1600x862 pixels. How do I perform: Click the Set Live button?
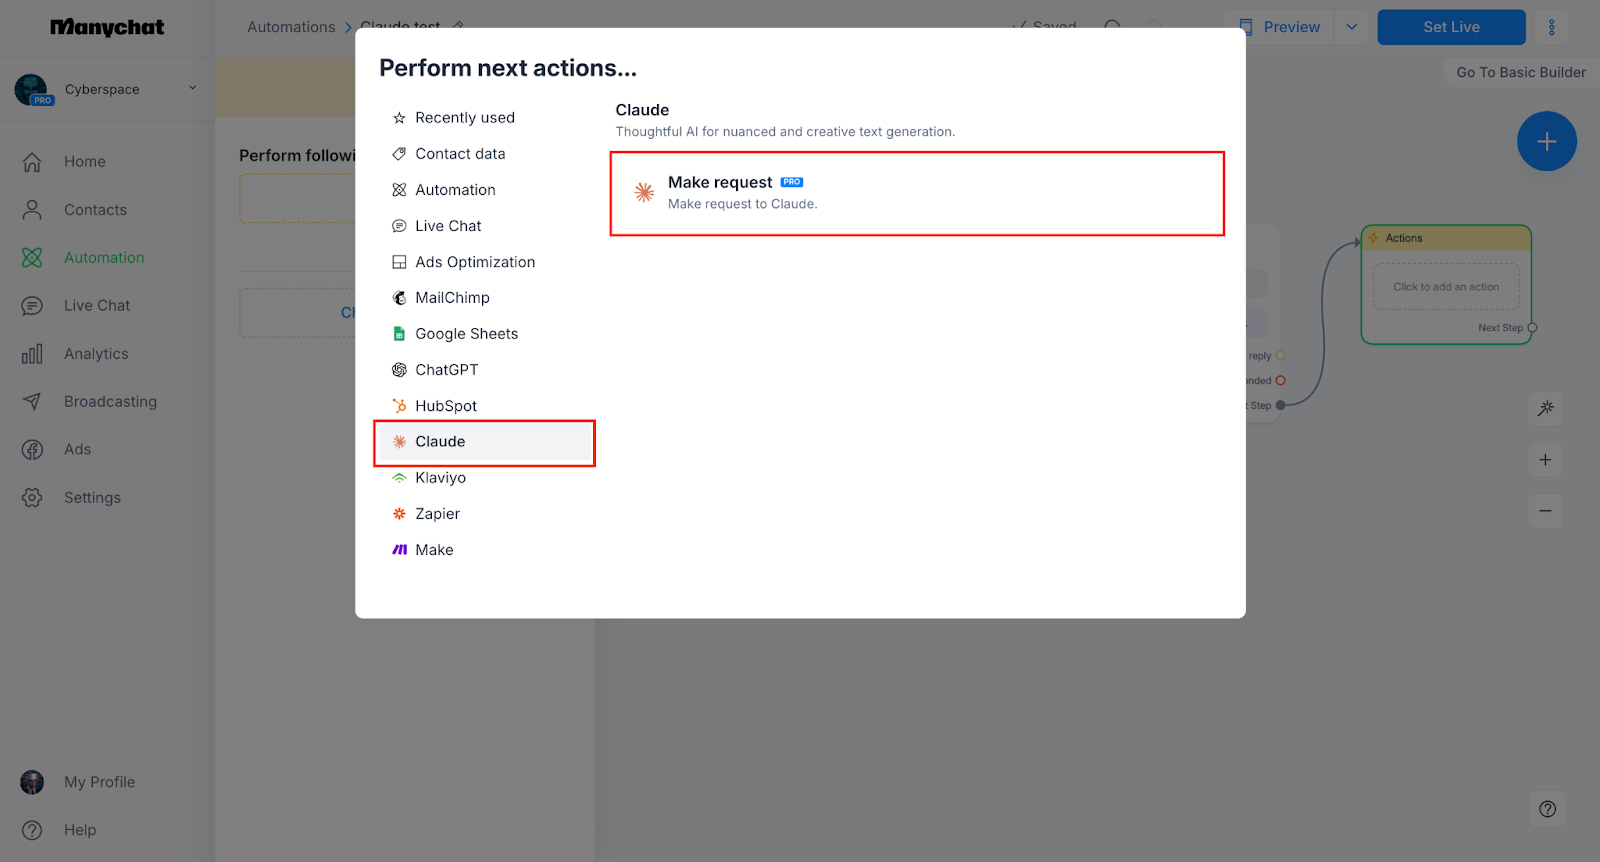click(1451, 27)
